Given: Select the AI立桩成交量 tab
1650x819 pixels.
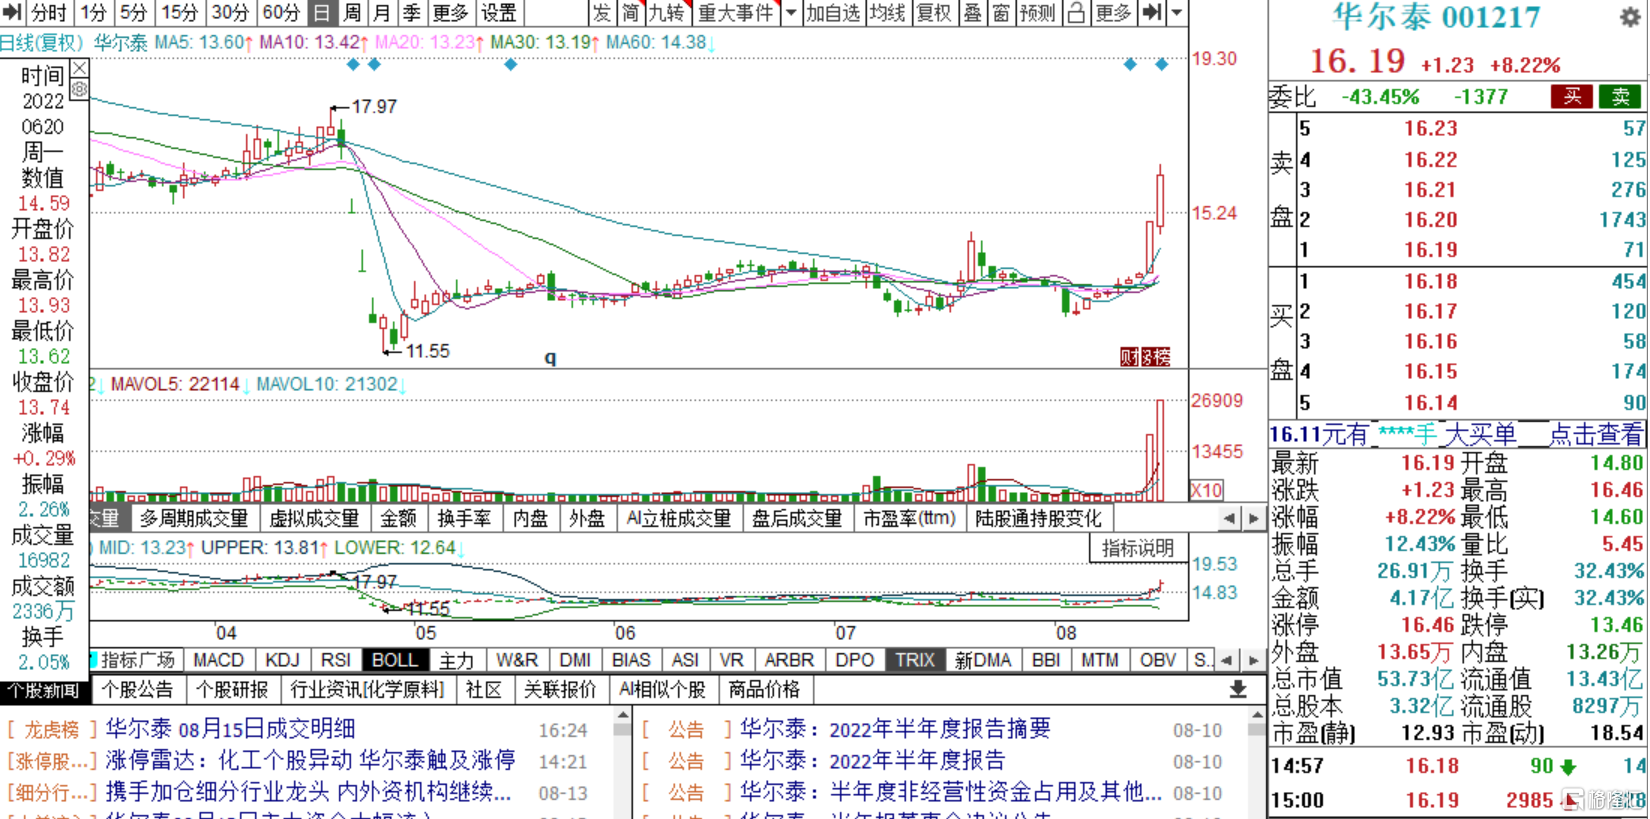Looking at the screenshot, I should click(x=679, y=518).
